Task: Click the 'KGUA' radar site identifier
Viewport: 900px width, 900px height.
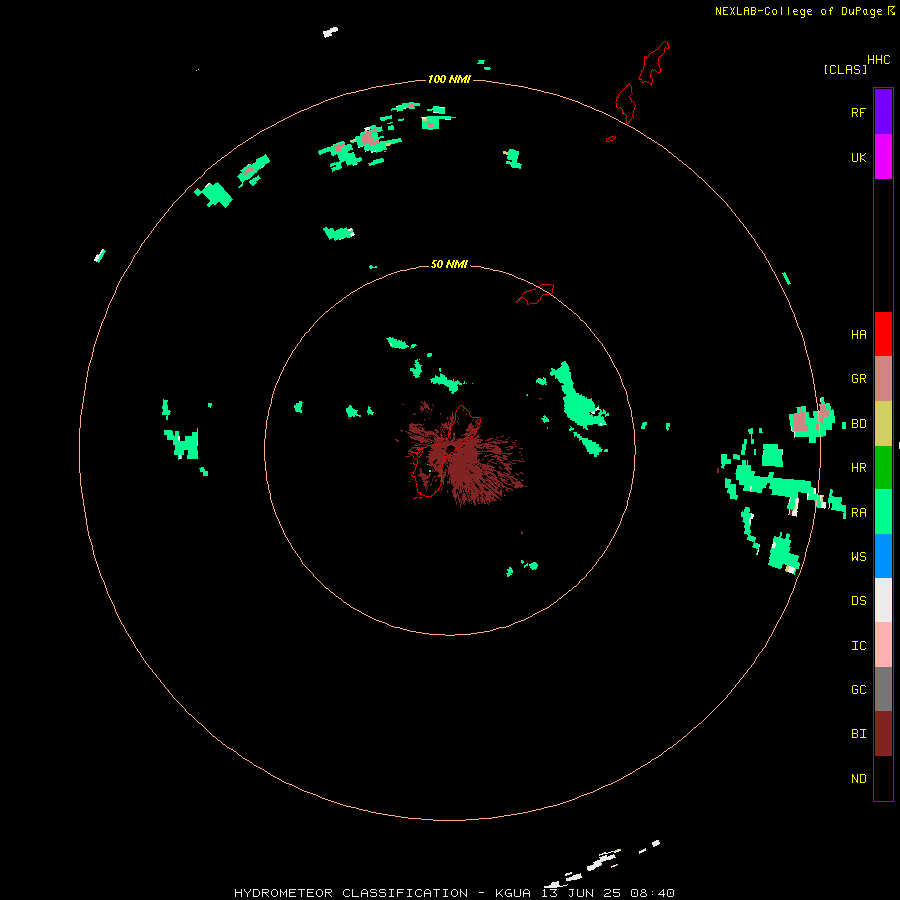Action: pos(513,893)
